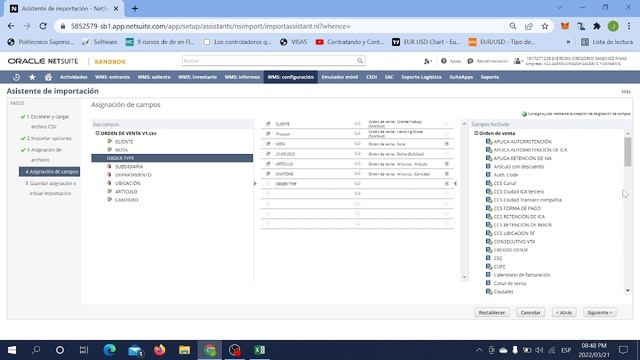
Task: Go to the NetSuite home icon
Action: (48, 77)
